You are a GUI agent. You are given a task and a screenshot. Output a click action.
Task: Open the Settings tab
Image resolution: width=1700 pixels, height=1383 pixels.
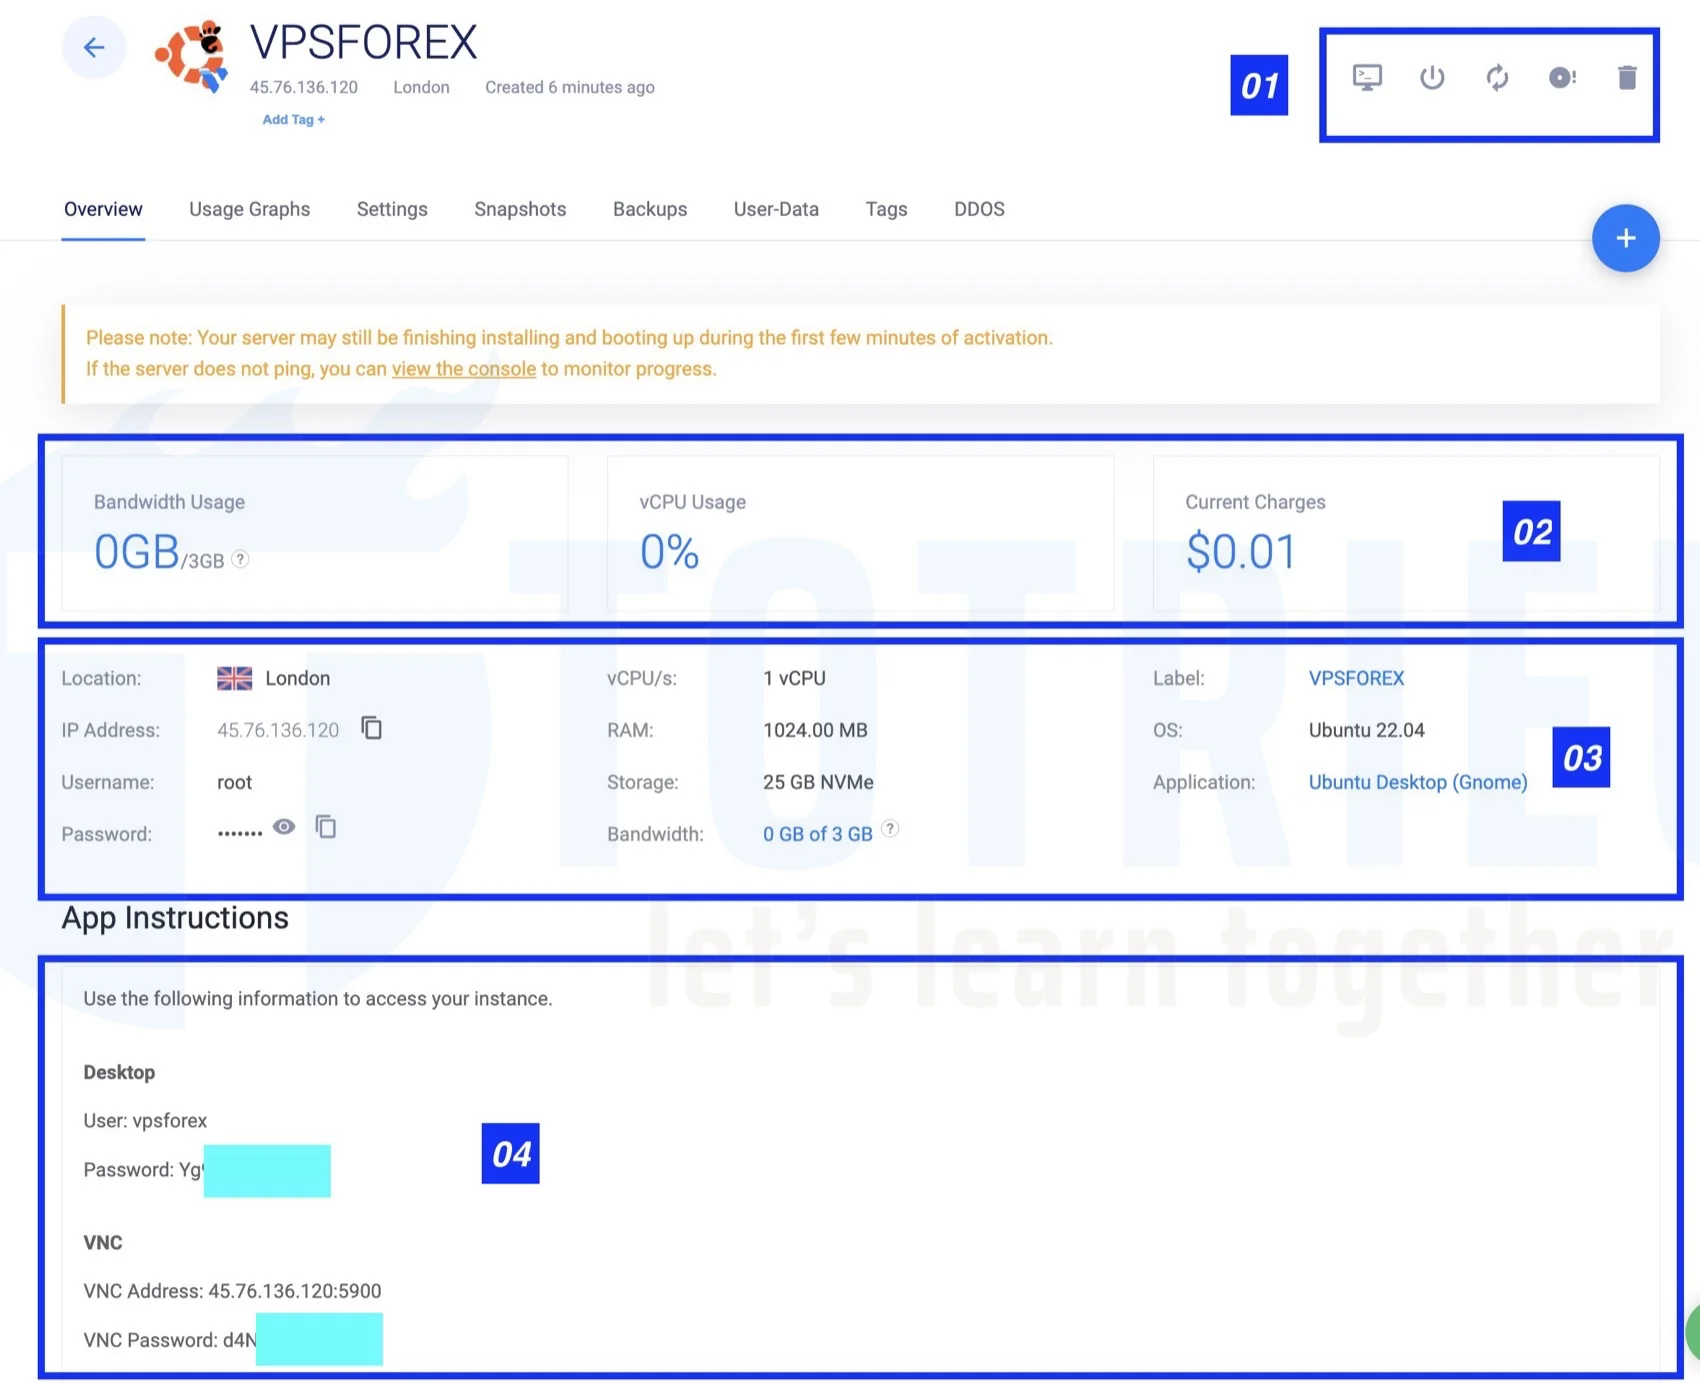click(392, 209)
